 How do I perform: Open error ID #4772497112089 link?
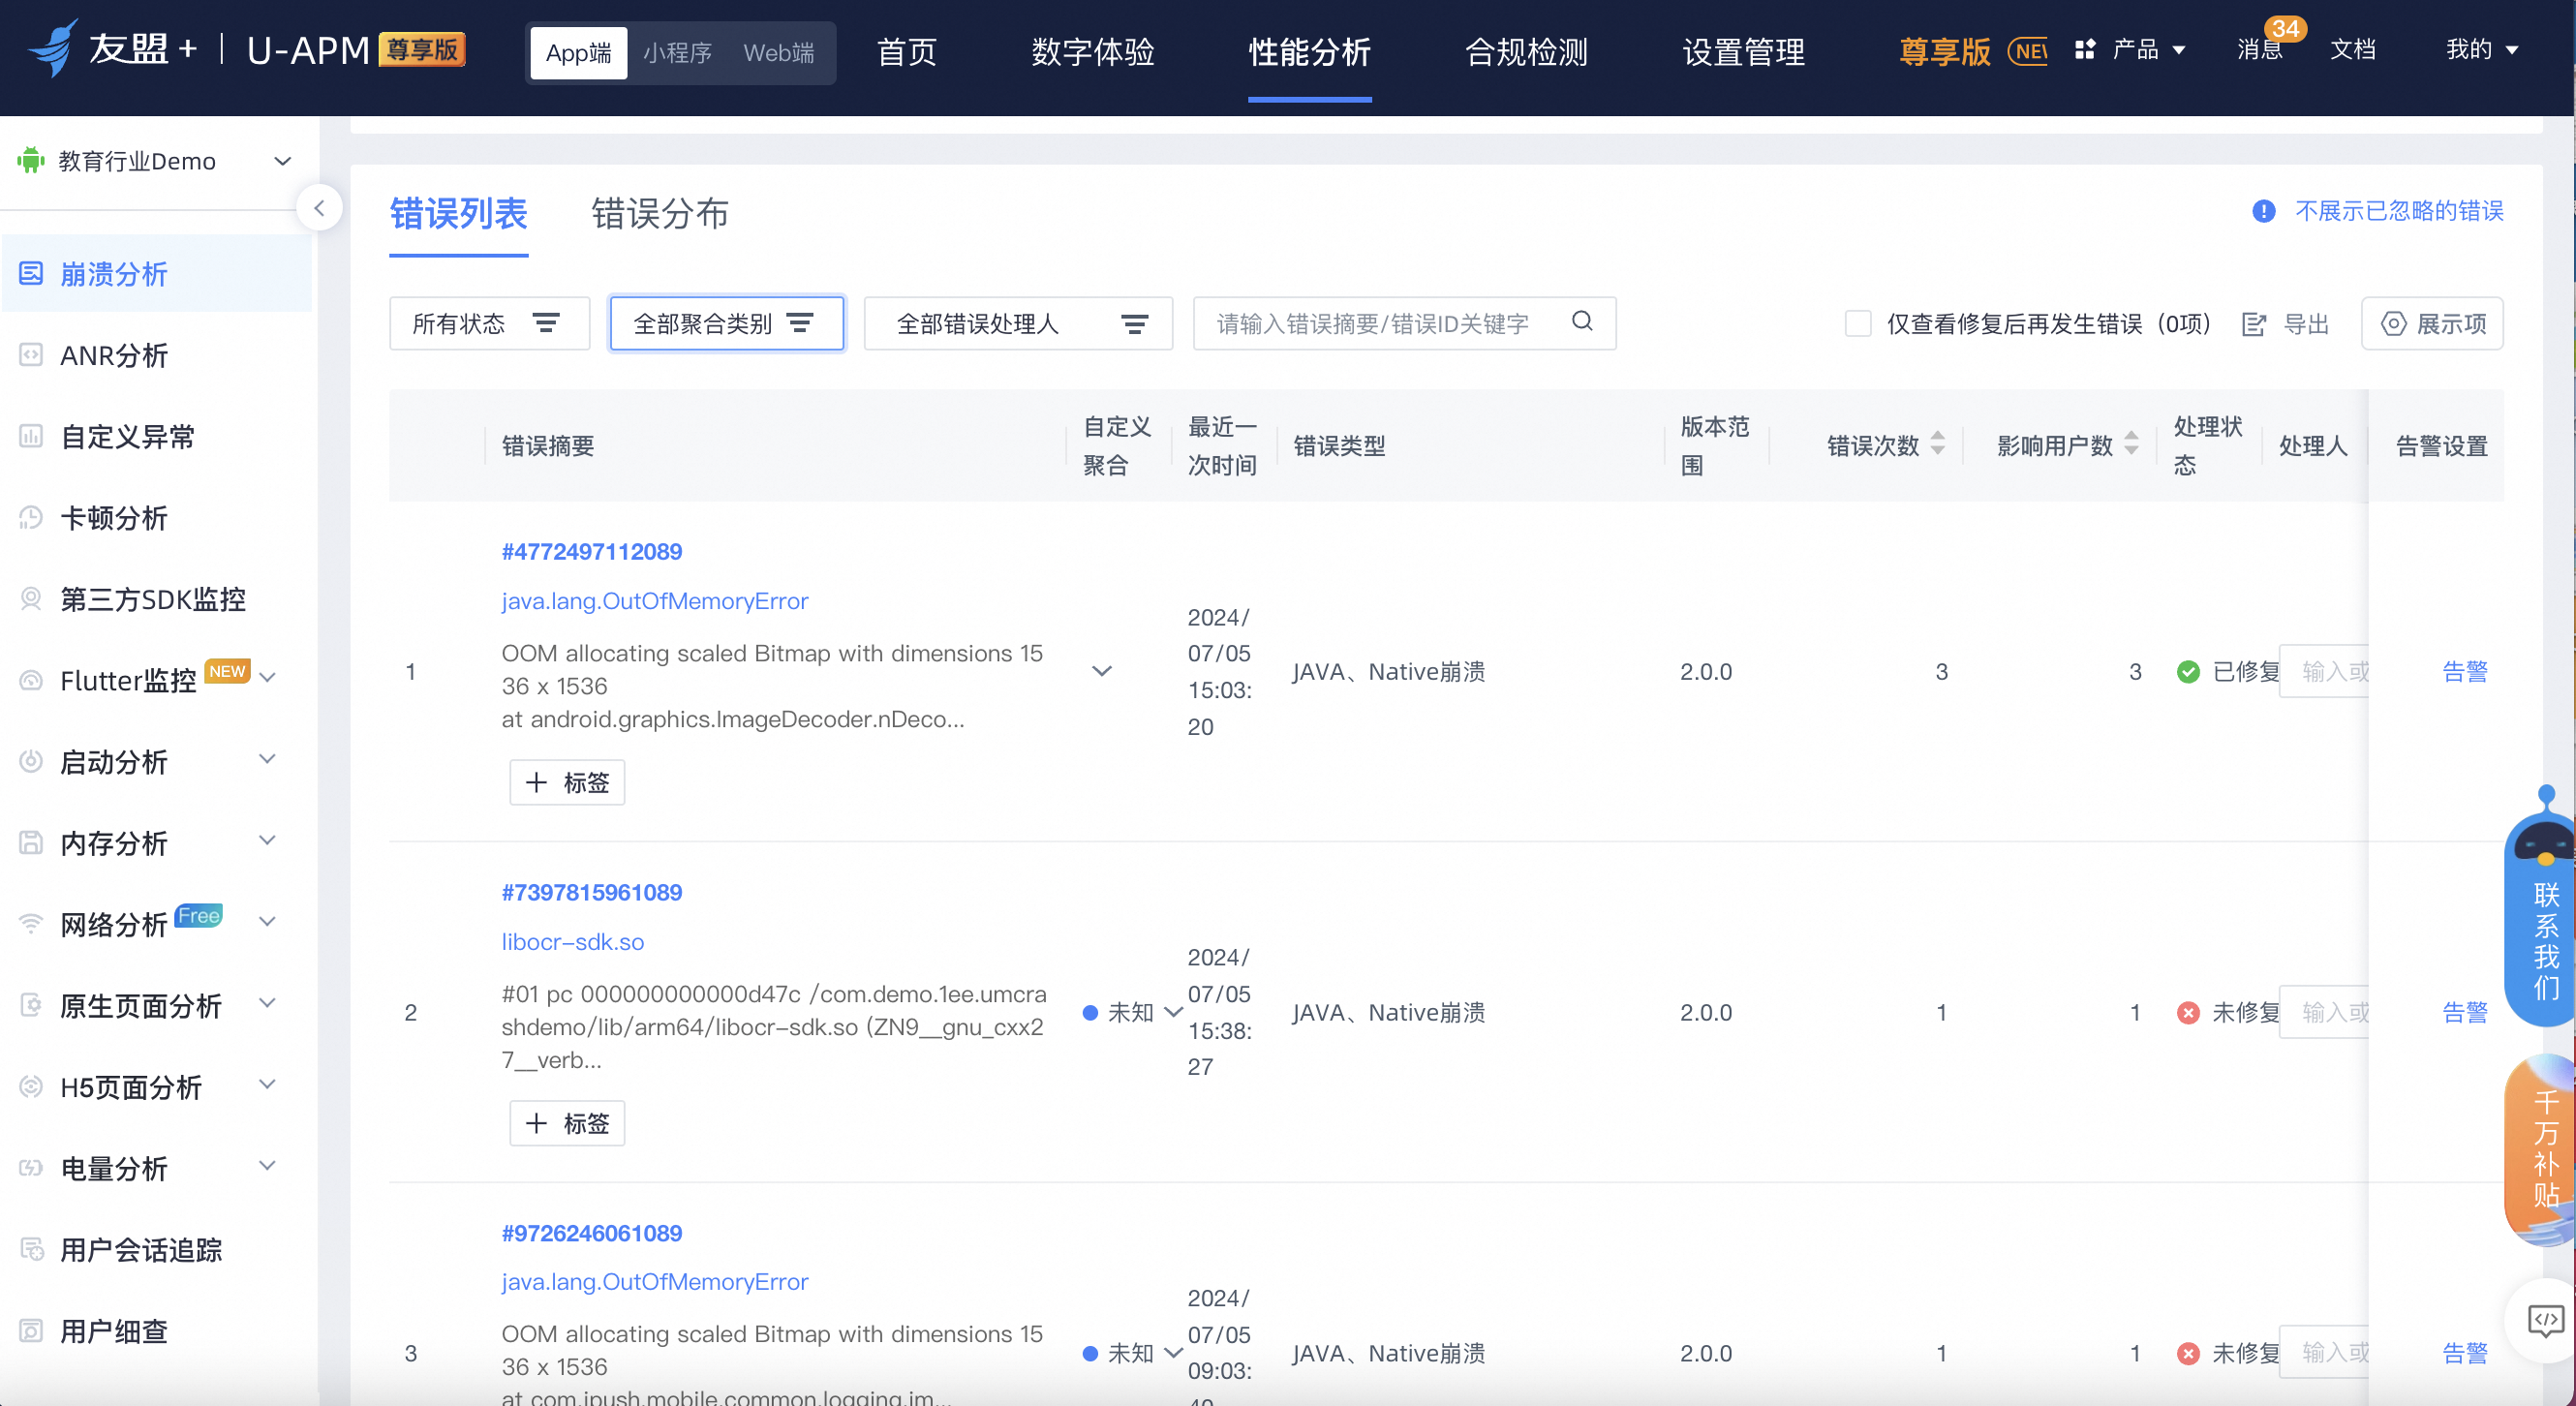[592, 551]
